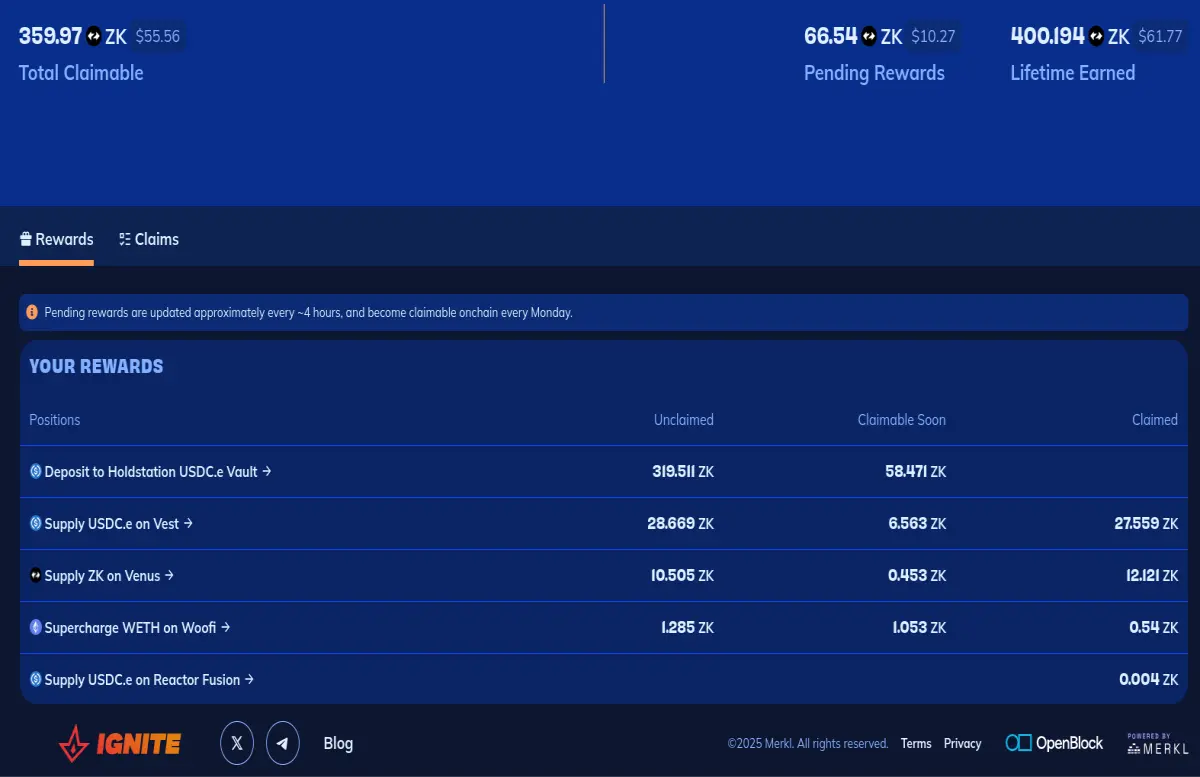This screenshot has height=777, width=1200.
Task: Click the YOUR REWARDS heading
Action: coord(96,367)
